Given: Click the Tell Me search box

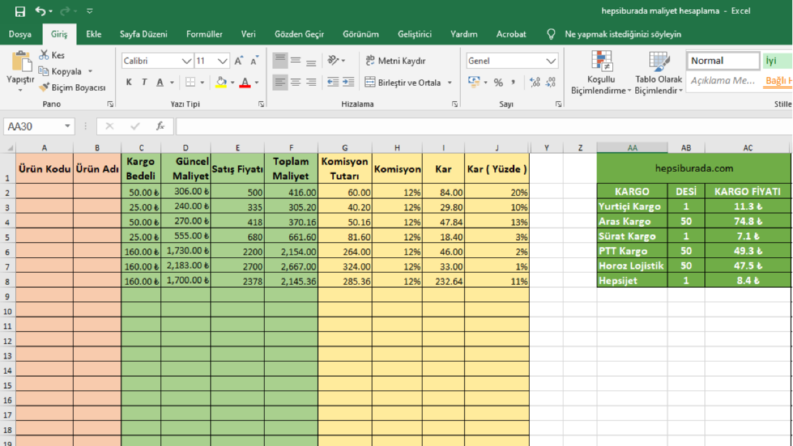Looking at the screenshot, I should [622, 34].
